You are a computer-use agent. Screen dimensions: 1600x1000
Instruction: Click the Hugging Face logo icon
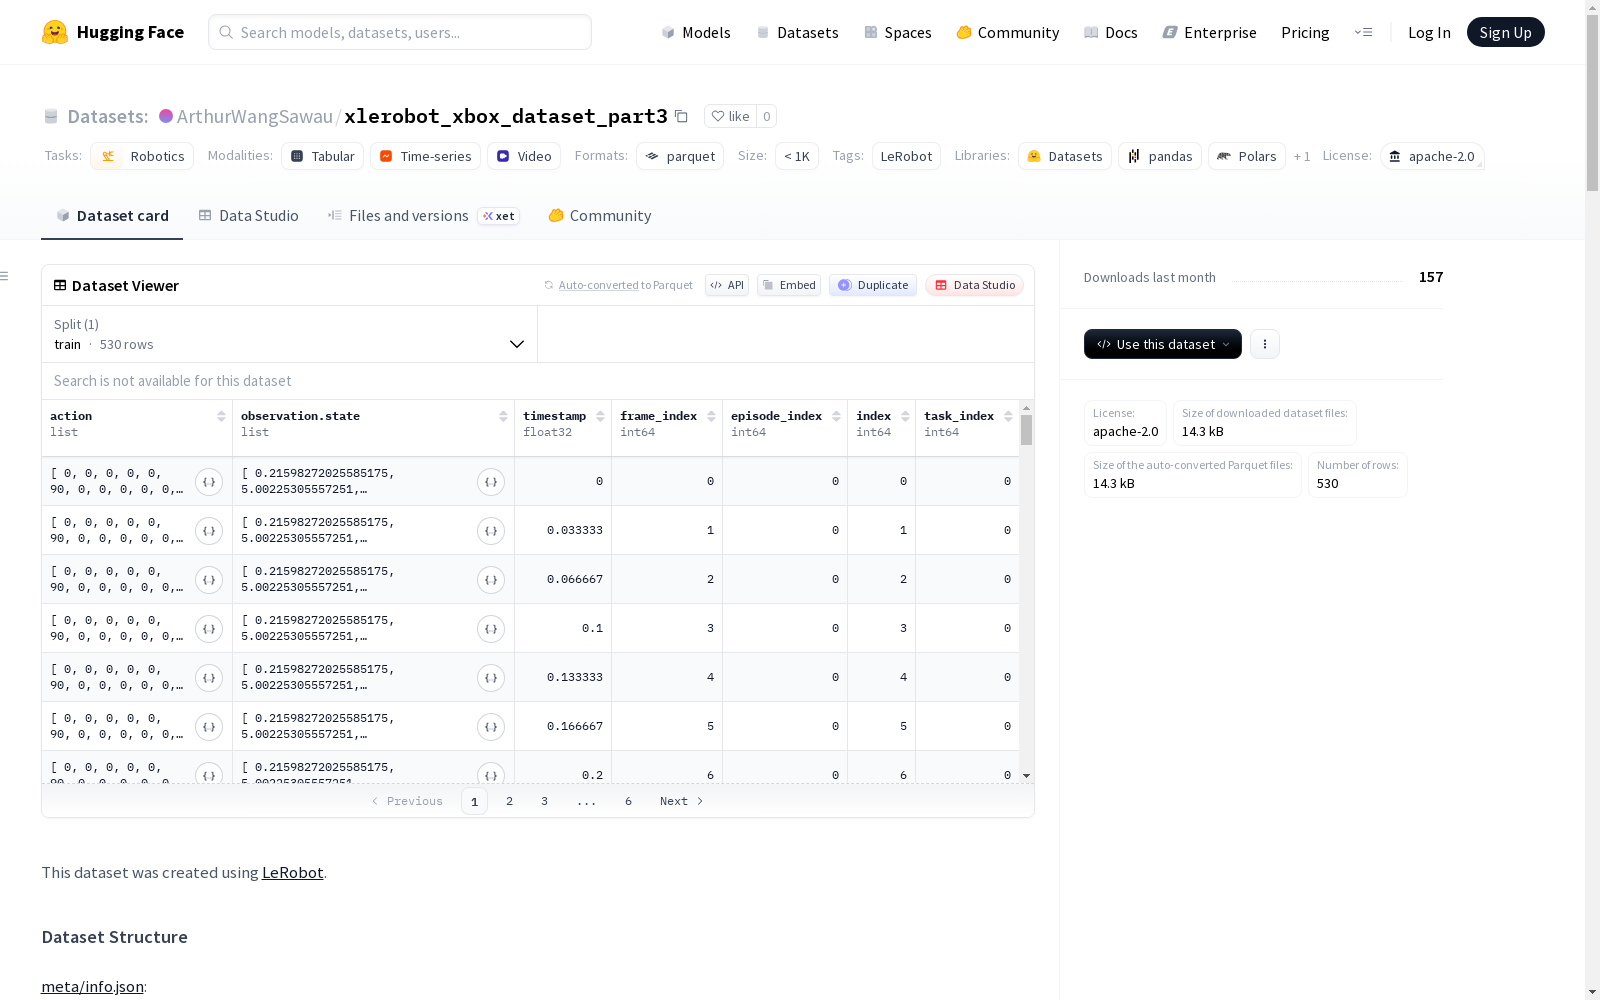tap(55, 32)
